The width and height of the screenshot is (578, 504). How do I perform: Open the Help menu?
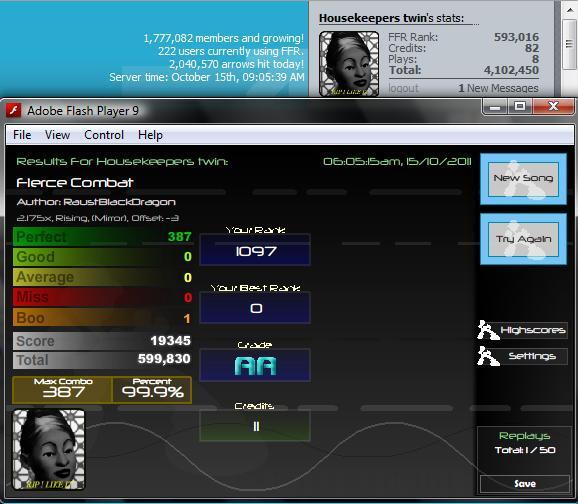pos(150,135)
